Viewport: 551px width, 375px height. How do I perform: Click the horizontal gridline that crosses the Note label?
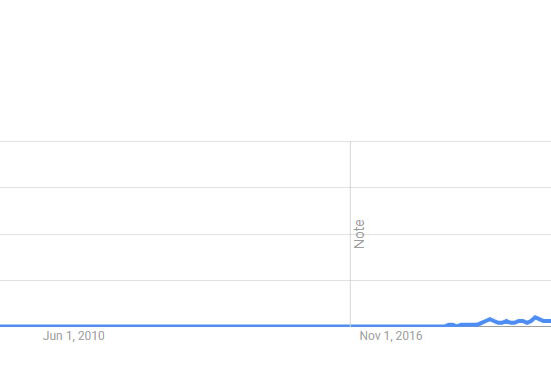click(x=276, y=234)
